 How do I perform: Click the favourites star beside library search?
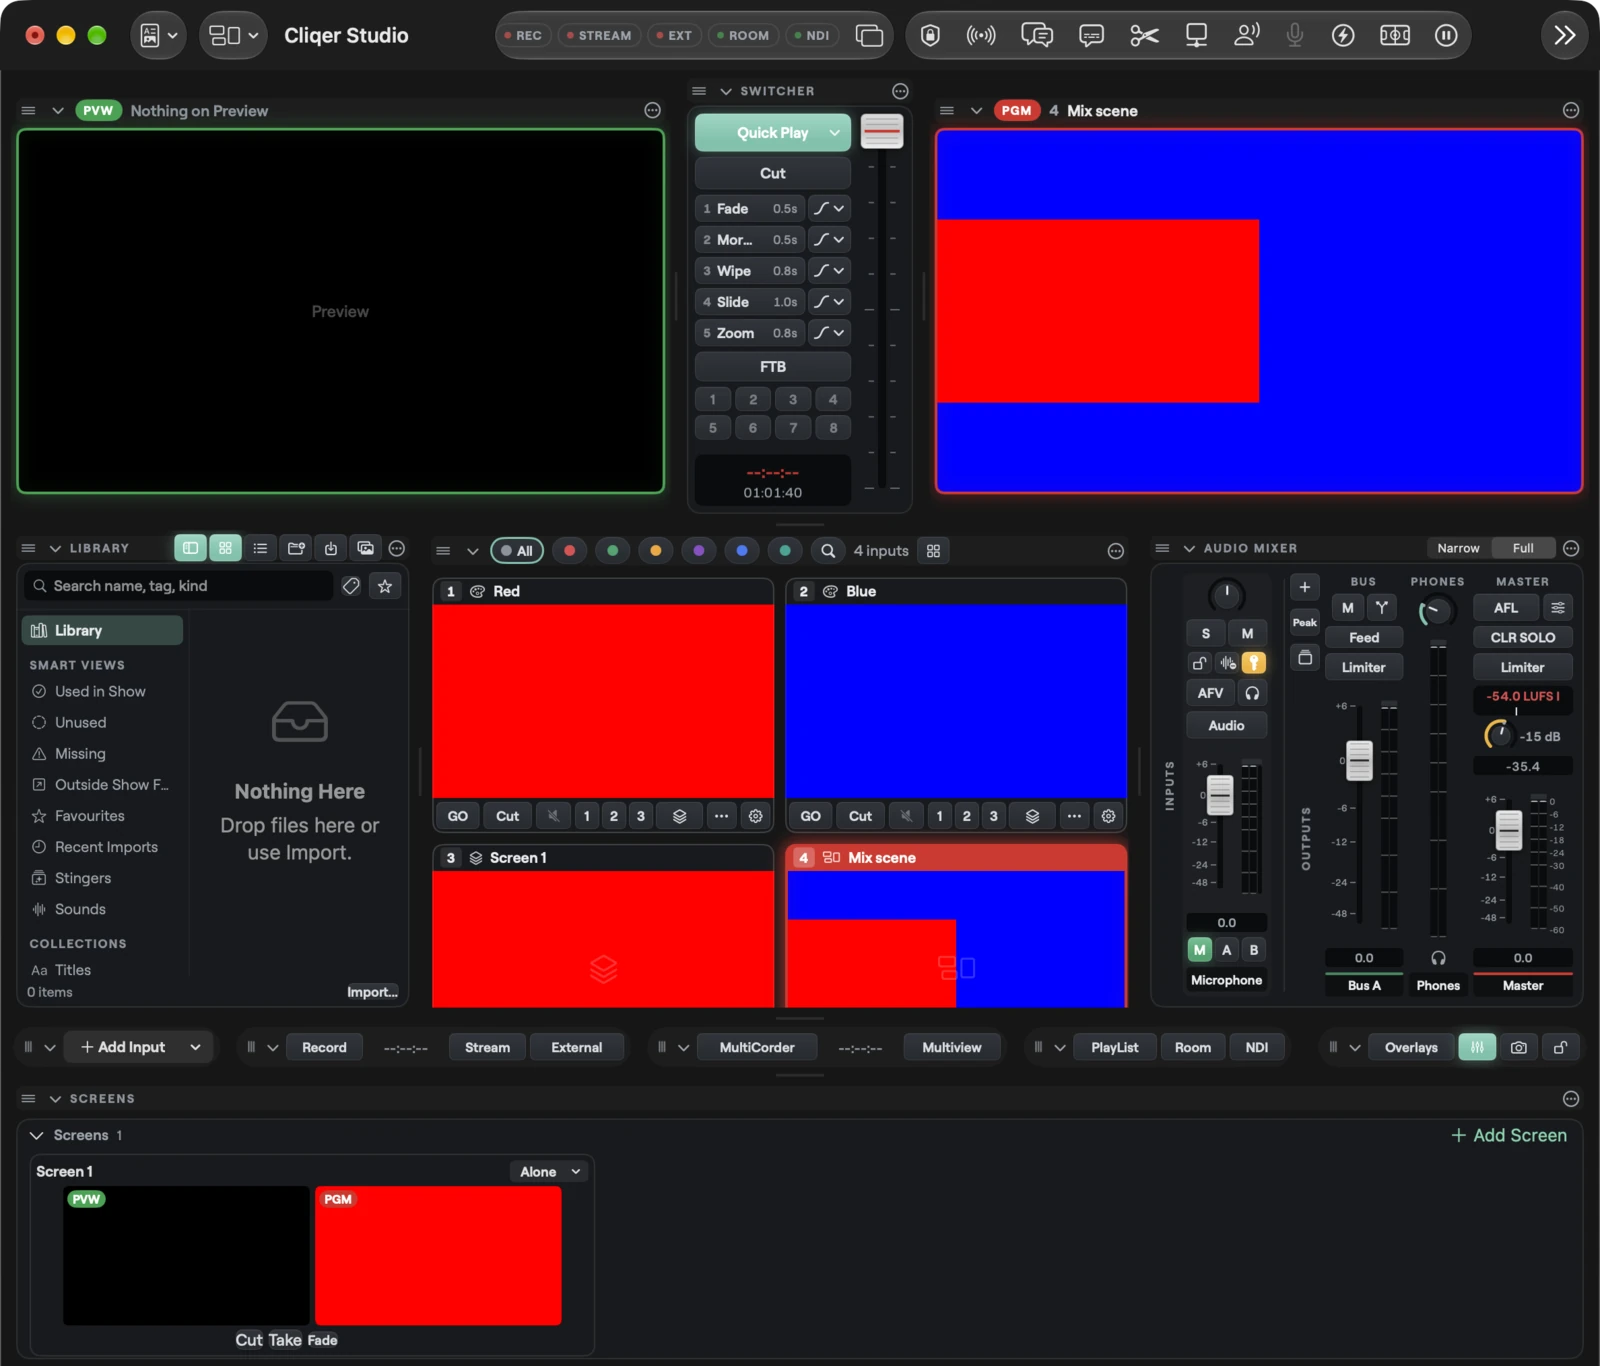[385, 586]
